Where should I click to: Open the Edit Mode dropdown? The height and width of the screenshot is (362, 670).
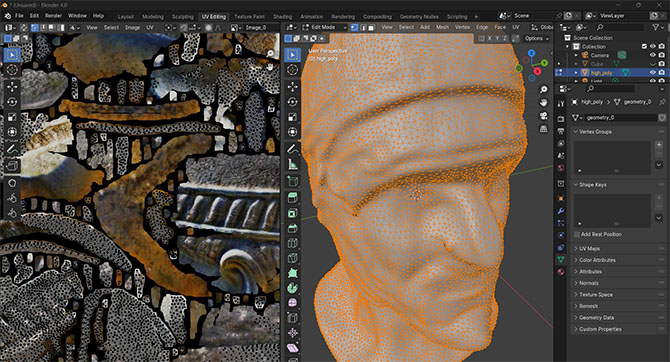pos(325,27)
